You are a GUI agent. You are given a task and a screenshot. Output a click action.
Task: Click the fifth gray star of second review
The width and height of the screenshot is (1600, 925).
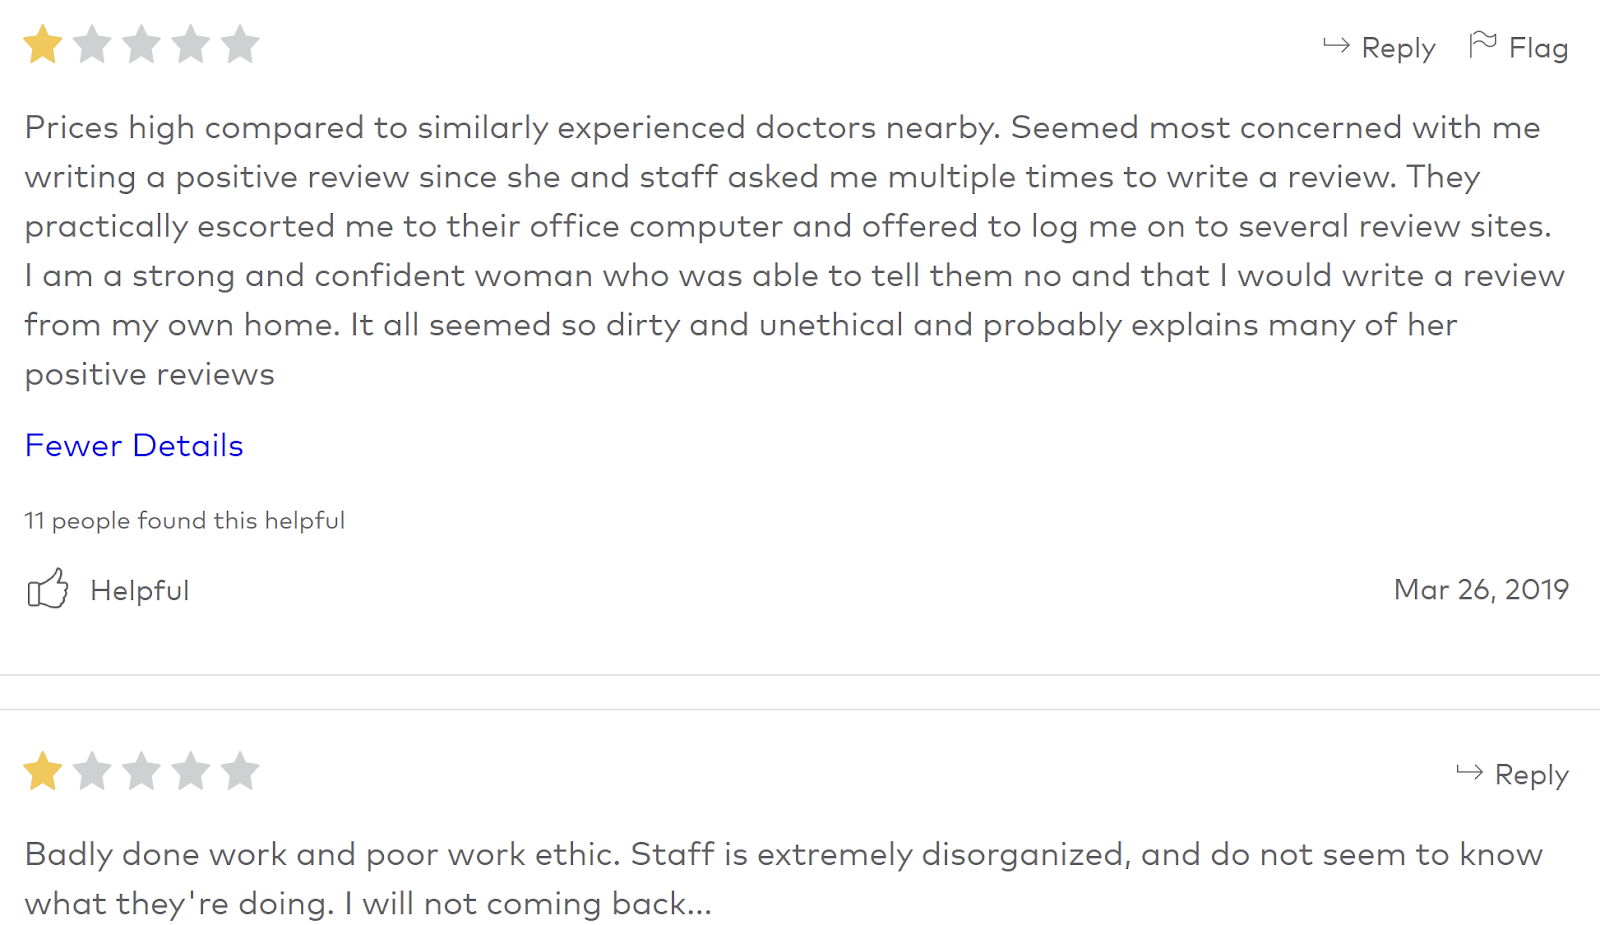(240, 772)
